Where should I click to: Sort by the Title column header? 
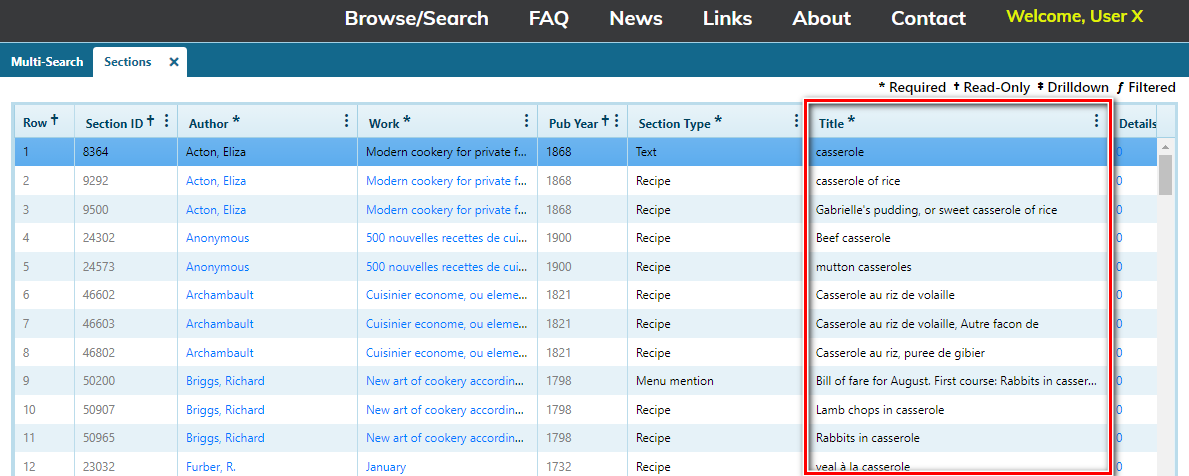point(832,123)
